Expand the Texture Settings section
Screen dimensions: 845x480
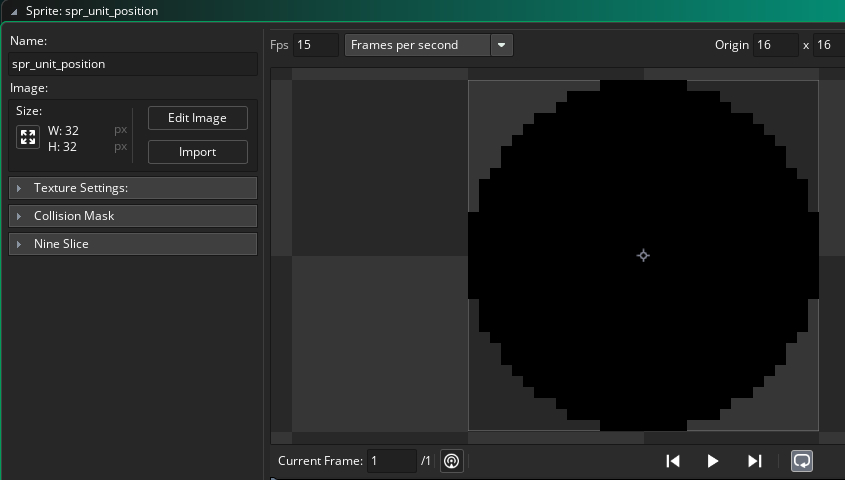pos(133,188)
